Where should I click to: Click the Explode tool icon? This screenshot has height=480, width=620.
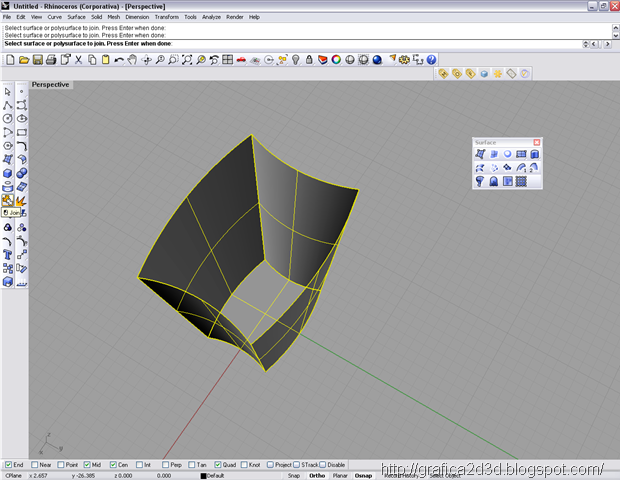22,200
